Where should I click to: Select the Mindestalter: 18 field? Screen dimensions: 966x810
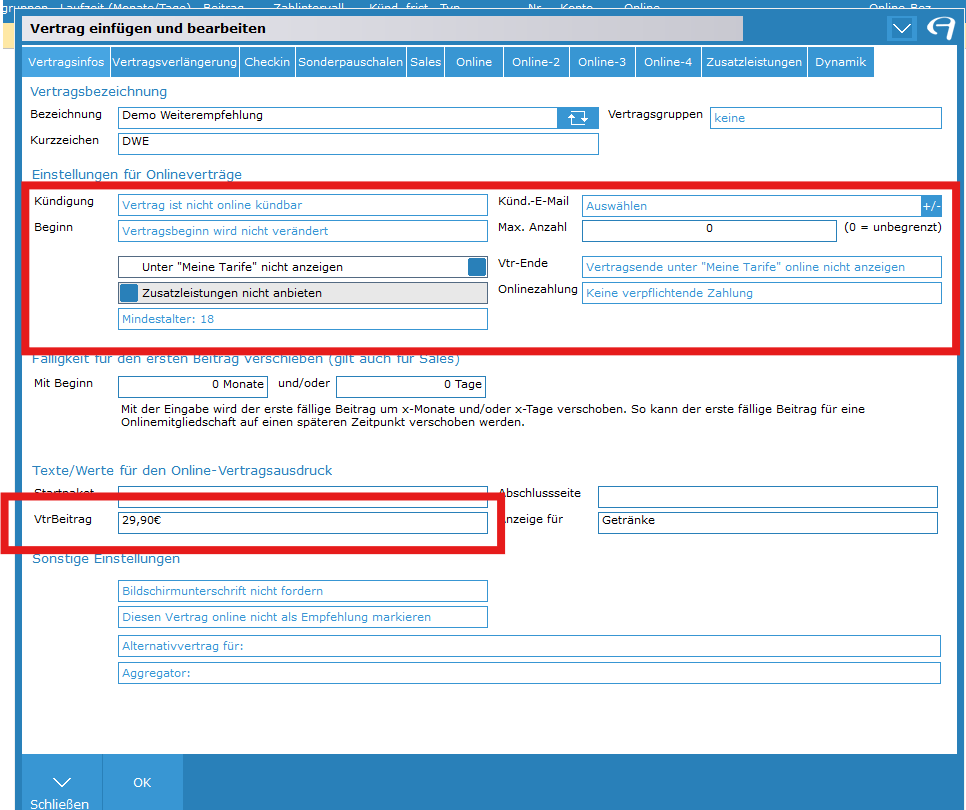(302, 319)
